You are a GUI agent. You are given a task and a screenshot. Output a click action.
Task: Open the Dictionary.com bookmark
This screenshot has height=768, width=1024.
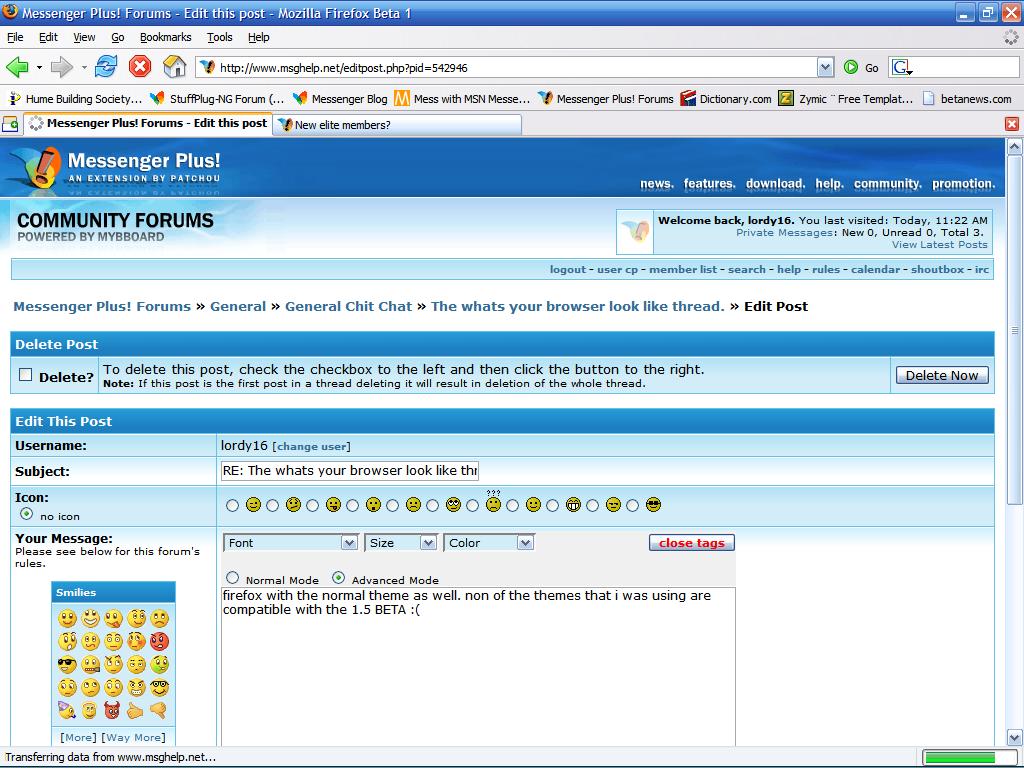(x=726, y=99)
